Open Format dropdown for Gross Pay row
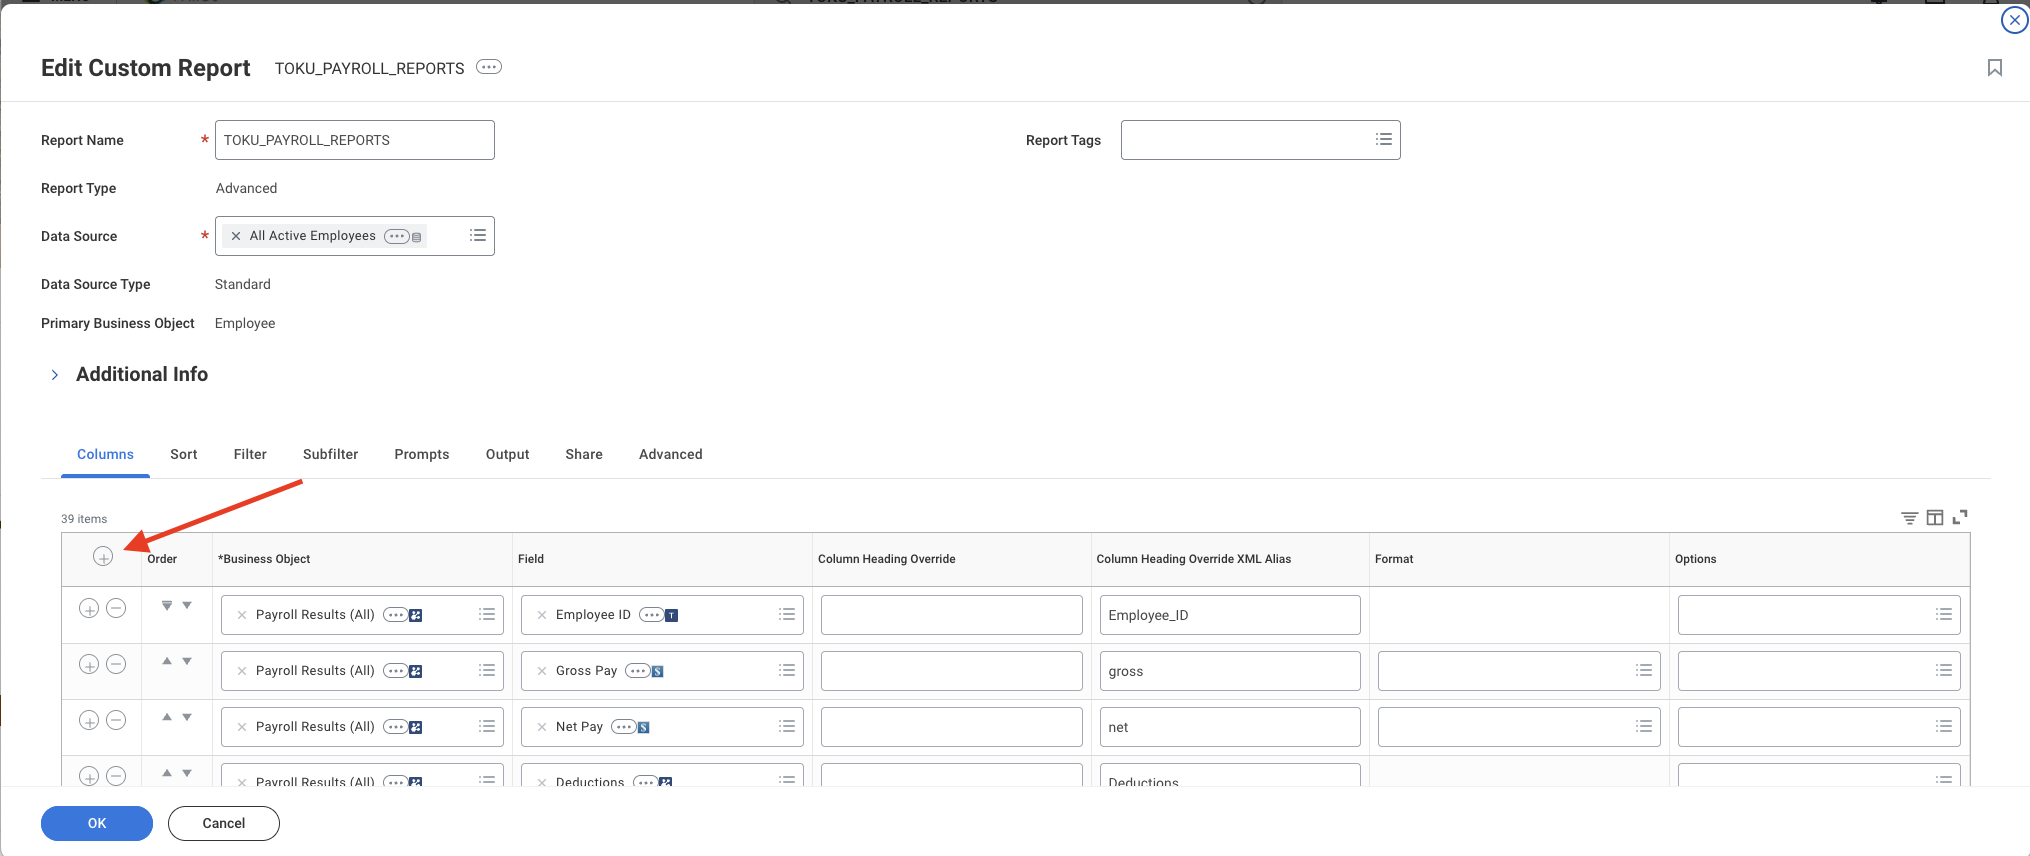This screenshot has width=2030, height=856. 1644,671
